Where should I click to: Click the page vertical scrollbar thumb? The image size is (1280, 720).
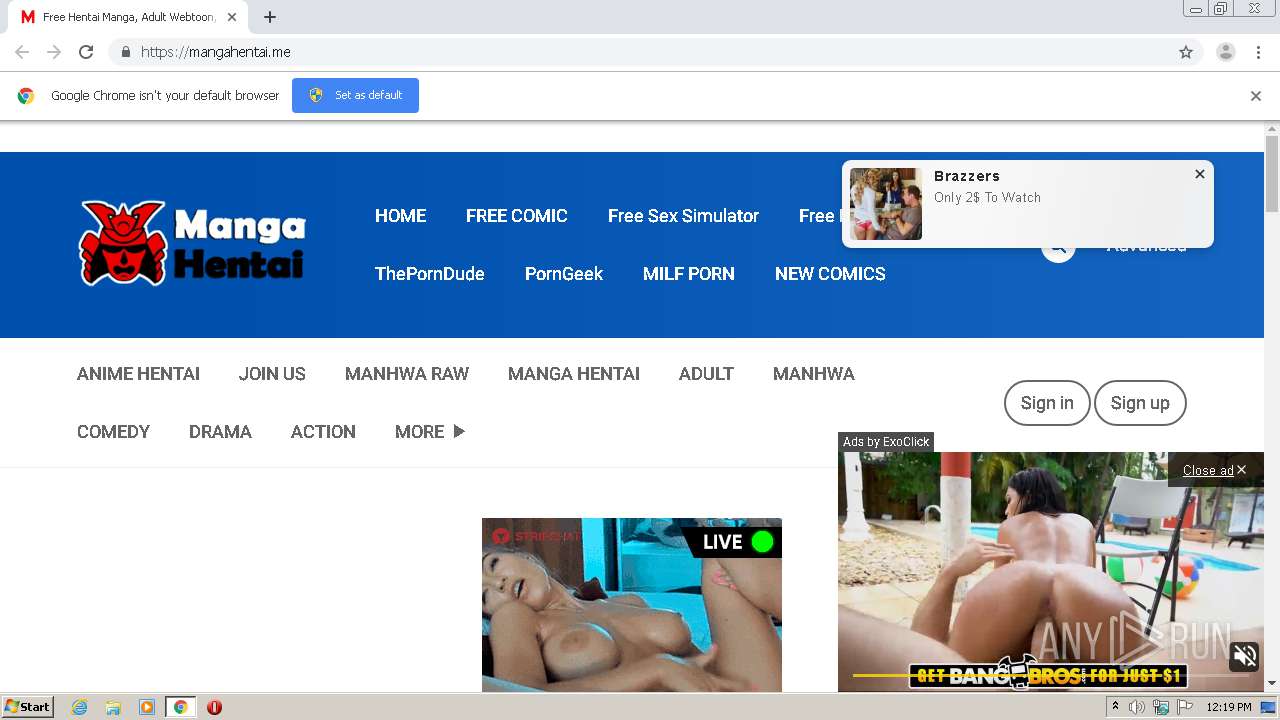pos(1272,174)
